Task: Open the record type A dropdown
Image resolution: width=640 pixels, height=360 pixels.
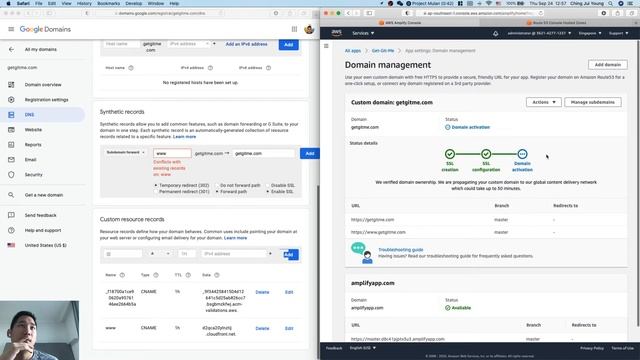Action: point(160,254)
